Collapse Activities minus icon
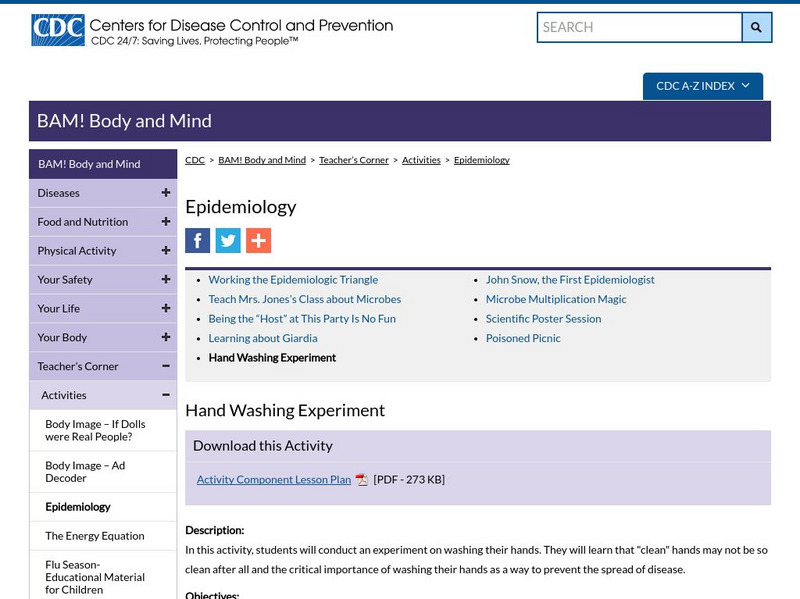Viewport: 800px width, 599px height. click(166, 395)
